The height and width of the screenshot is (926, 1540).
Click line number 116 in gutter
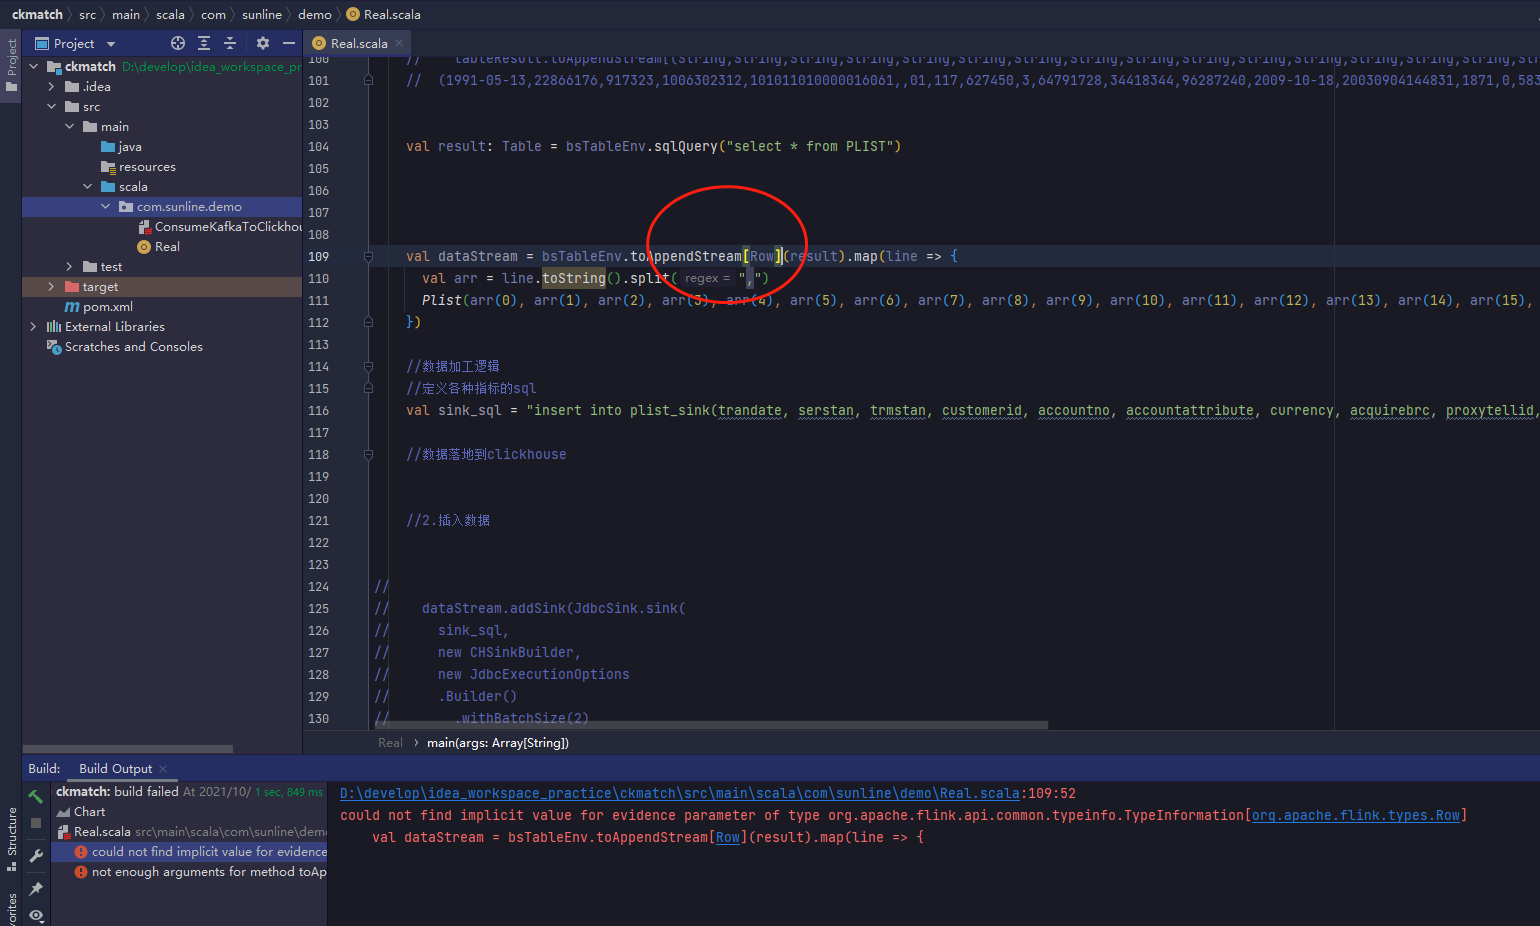(319, 410)
